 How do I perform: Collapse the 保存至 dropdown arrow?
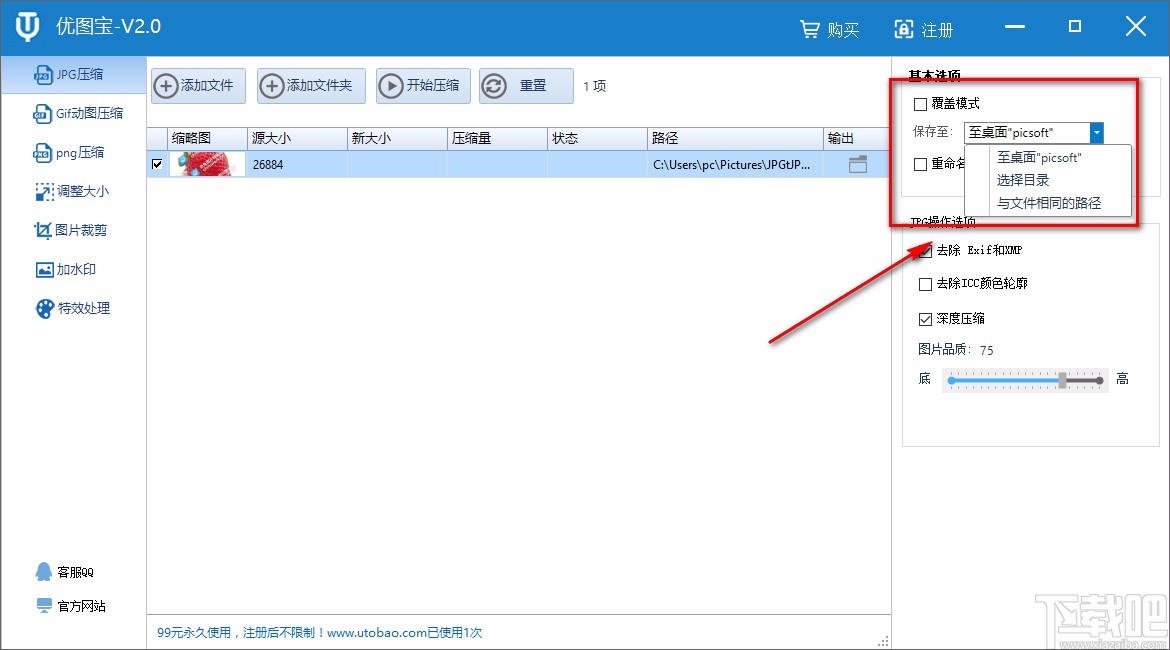click(x=1096, y=133)
